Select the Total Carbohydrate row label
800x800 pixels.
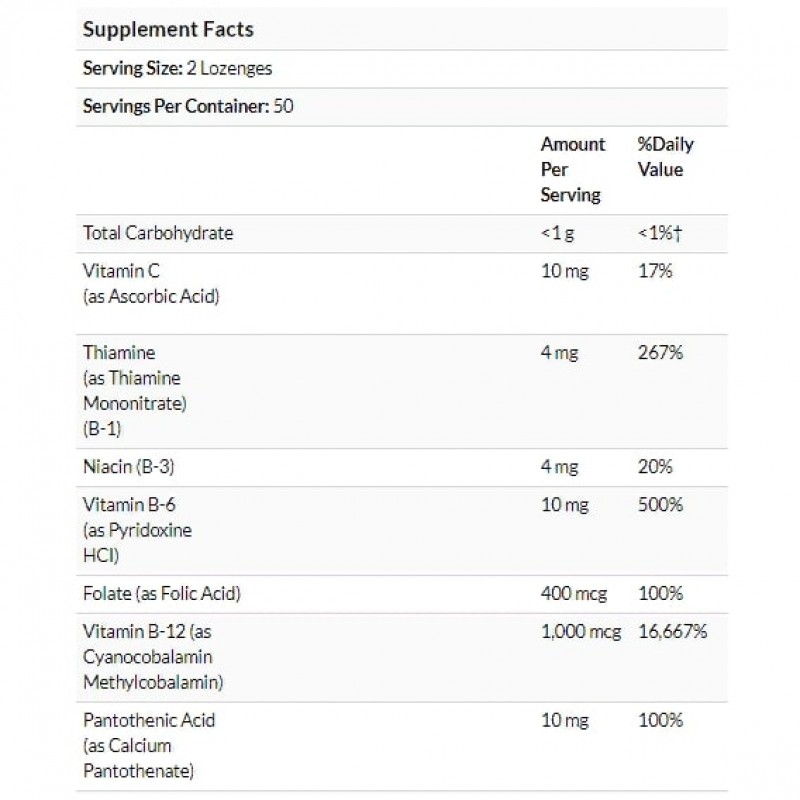159,233
